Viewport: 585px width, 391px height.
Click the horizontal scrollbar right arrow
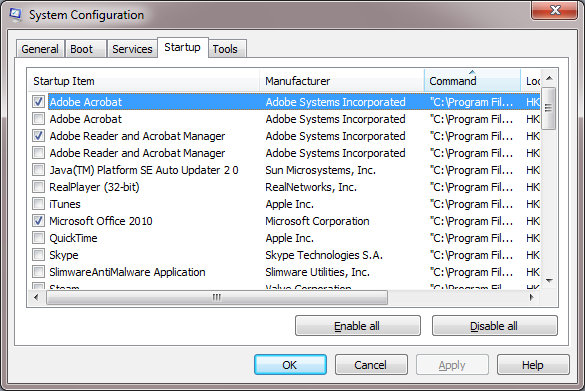[x=532, y=297]
